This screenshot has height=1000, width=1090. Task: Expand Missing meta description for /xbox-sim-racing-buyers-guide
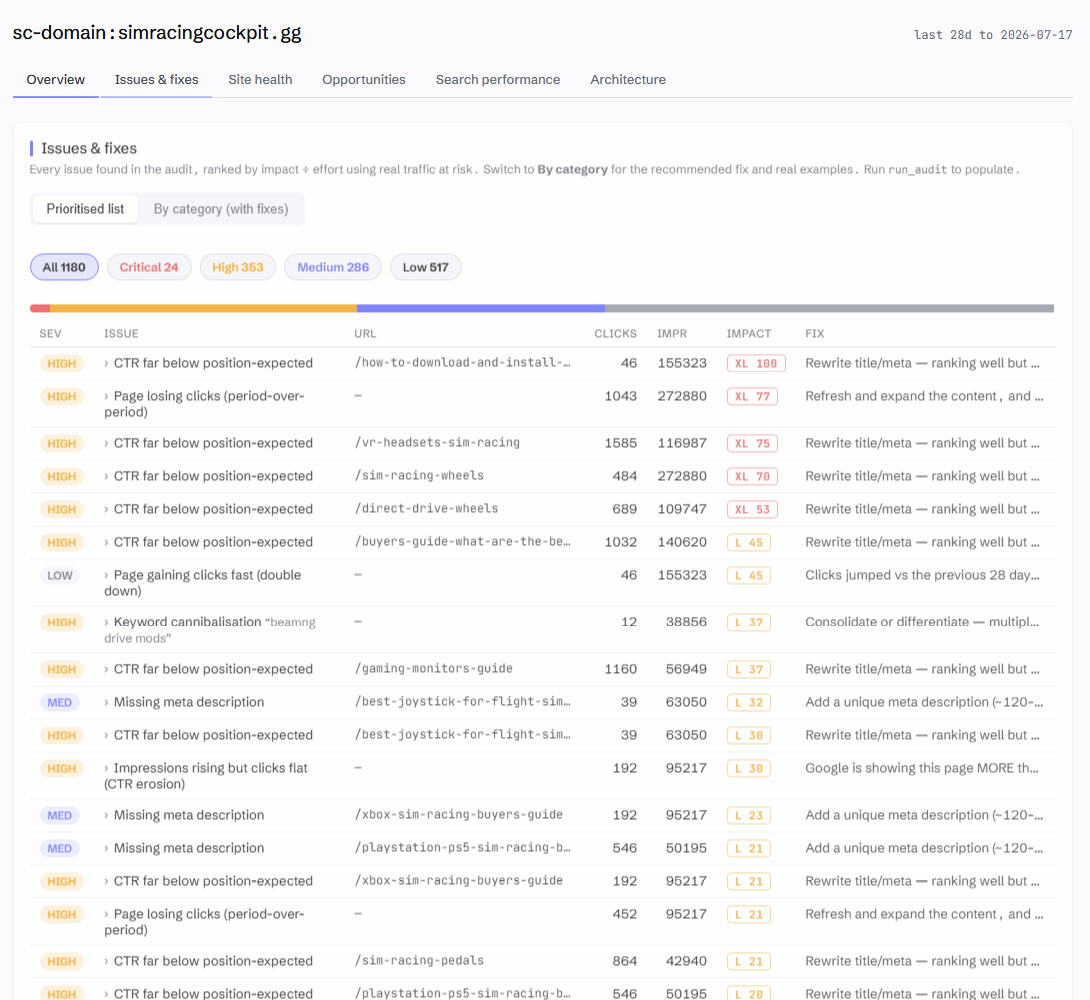click(184, 814)
